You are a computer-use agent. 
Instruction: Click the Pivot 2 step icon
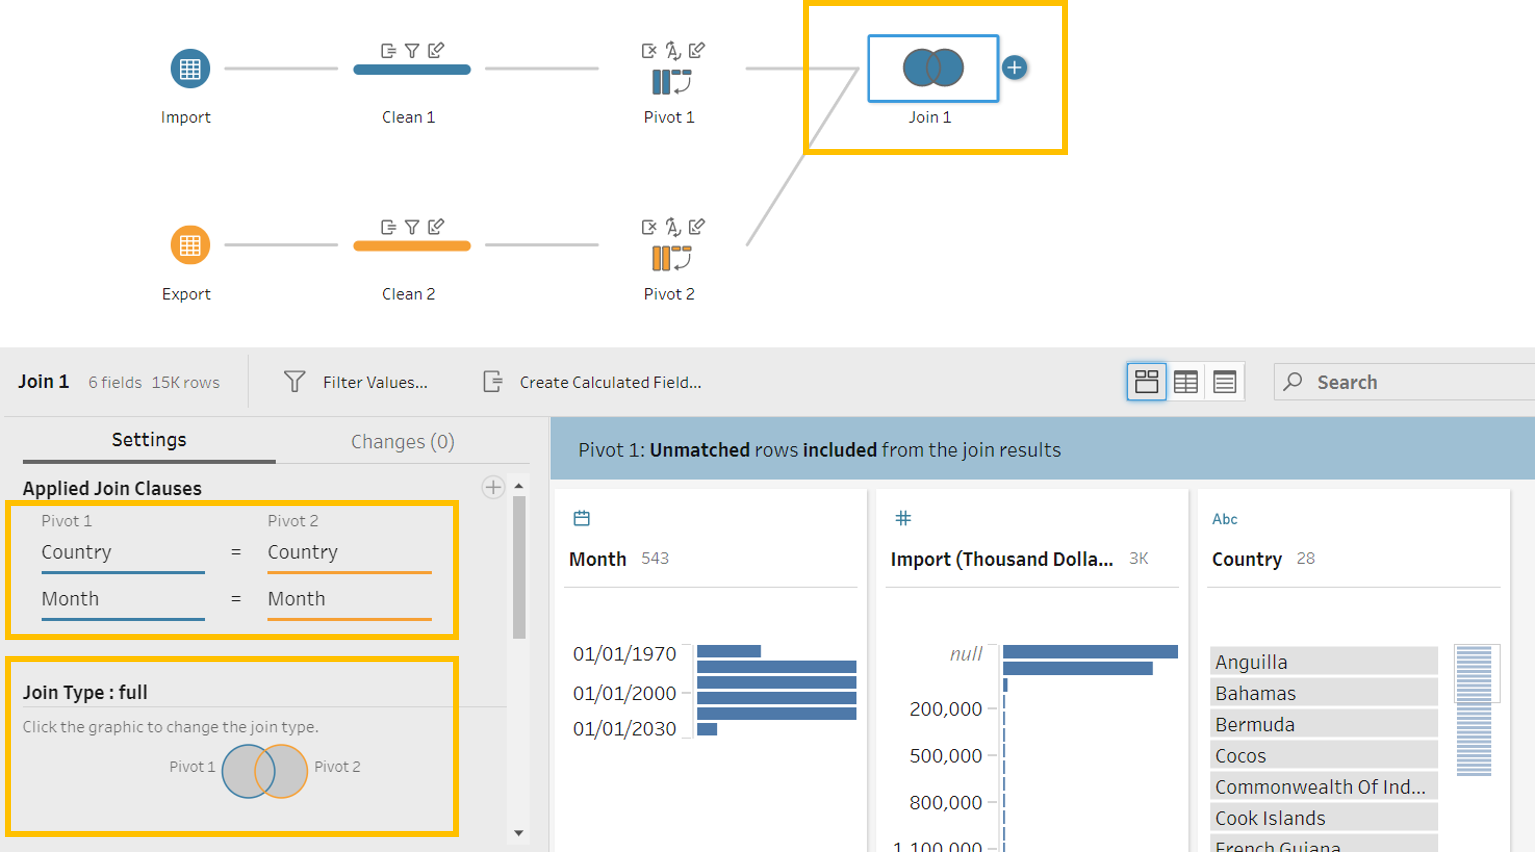[671, 258]
